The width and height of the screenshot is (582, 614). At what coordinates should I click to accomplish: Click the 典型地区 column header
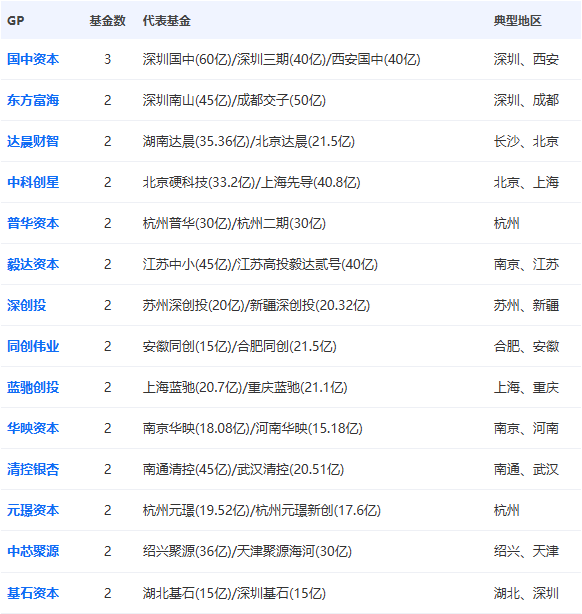click(517, 21)
